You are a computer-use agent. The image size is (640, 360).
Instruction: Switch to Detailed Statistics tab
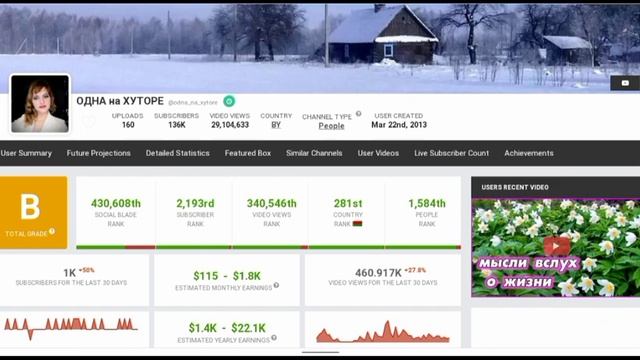(178, 153)
